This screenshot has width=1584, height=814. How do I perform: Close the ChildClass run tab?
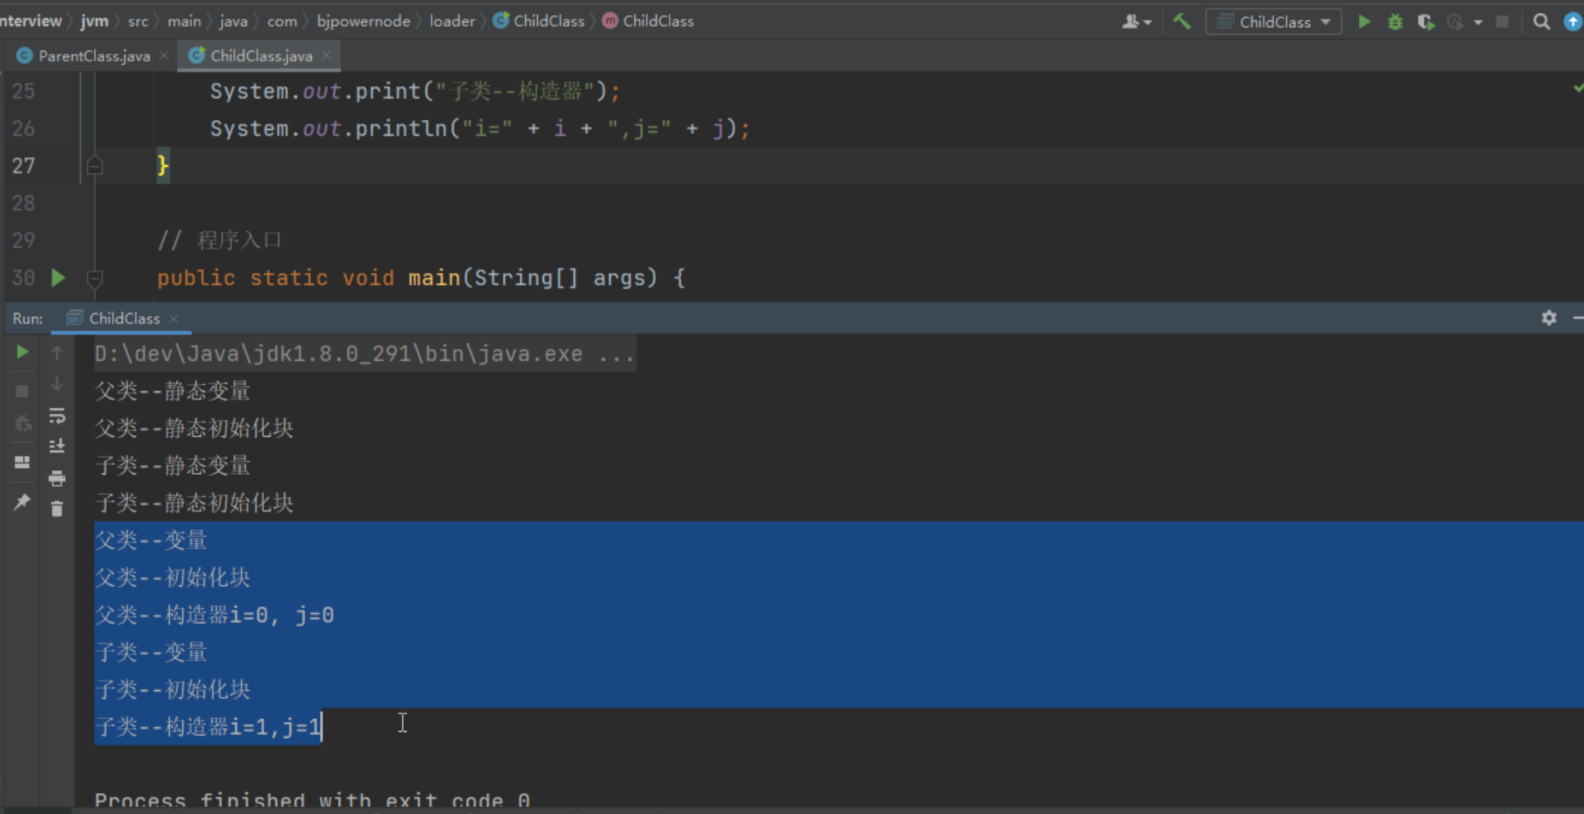[173, 318]
